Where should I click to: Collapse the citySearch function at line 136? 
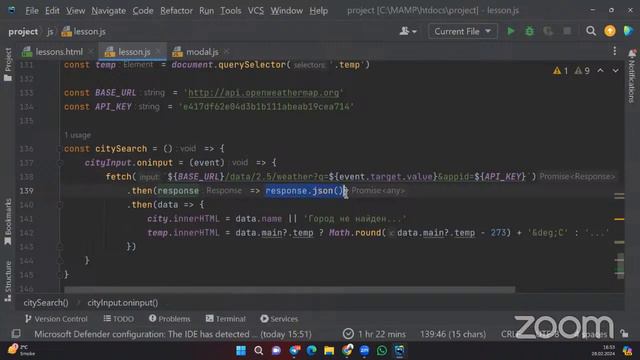60,149
